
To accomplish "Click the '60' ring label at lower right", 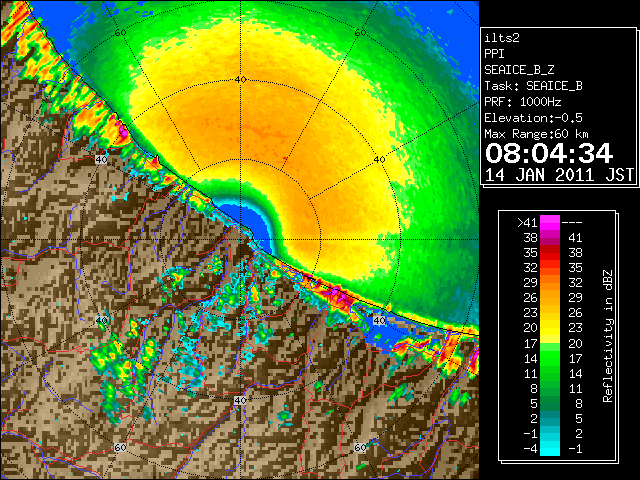I will click(x=360, y=448).
